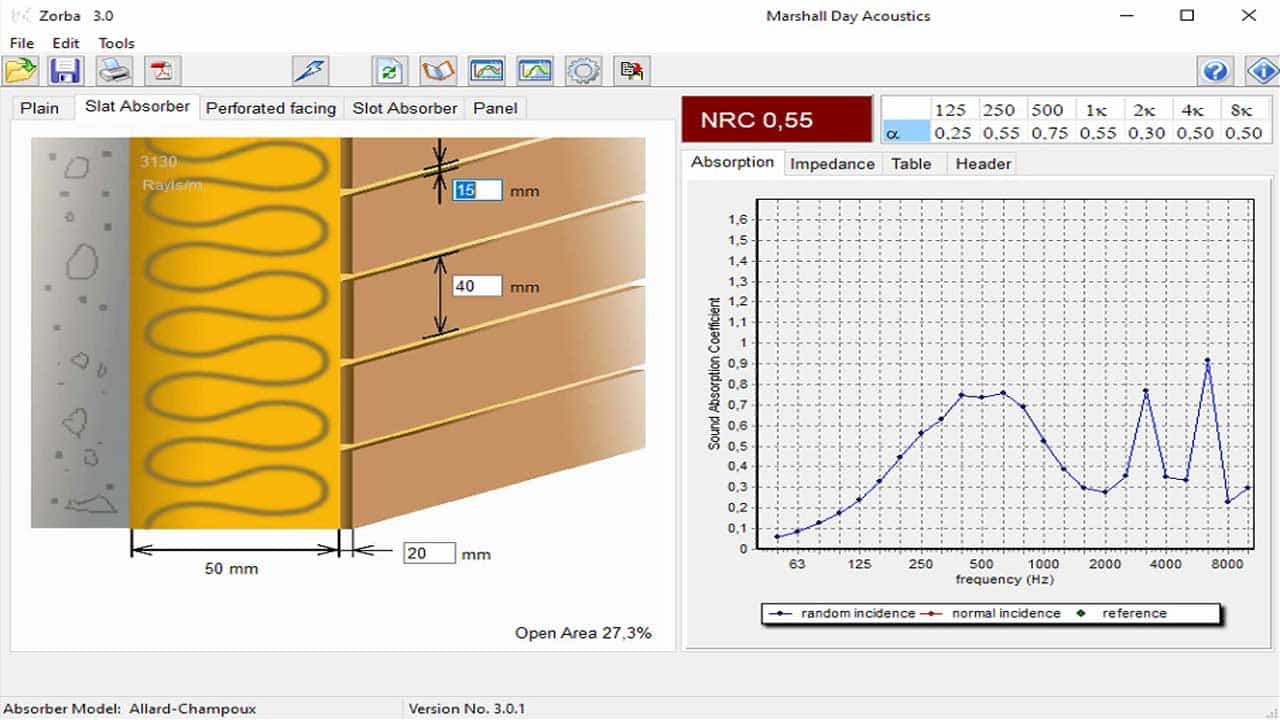Click the open file folder icon
This screenshot has height=720, width=1280.
tap(20, 70)
